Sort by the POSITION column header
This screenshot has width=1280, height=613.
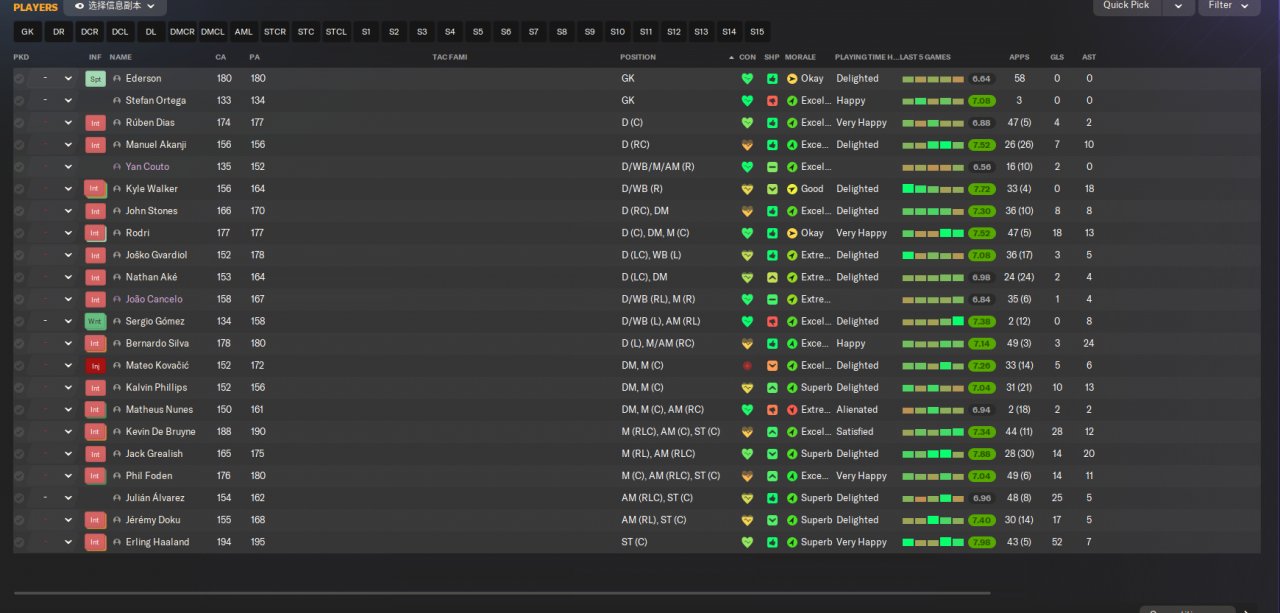coord(638,57)
